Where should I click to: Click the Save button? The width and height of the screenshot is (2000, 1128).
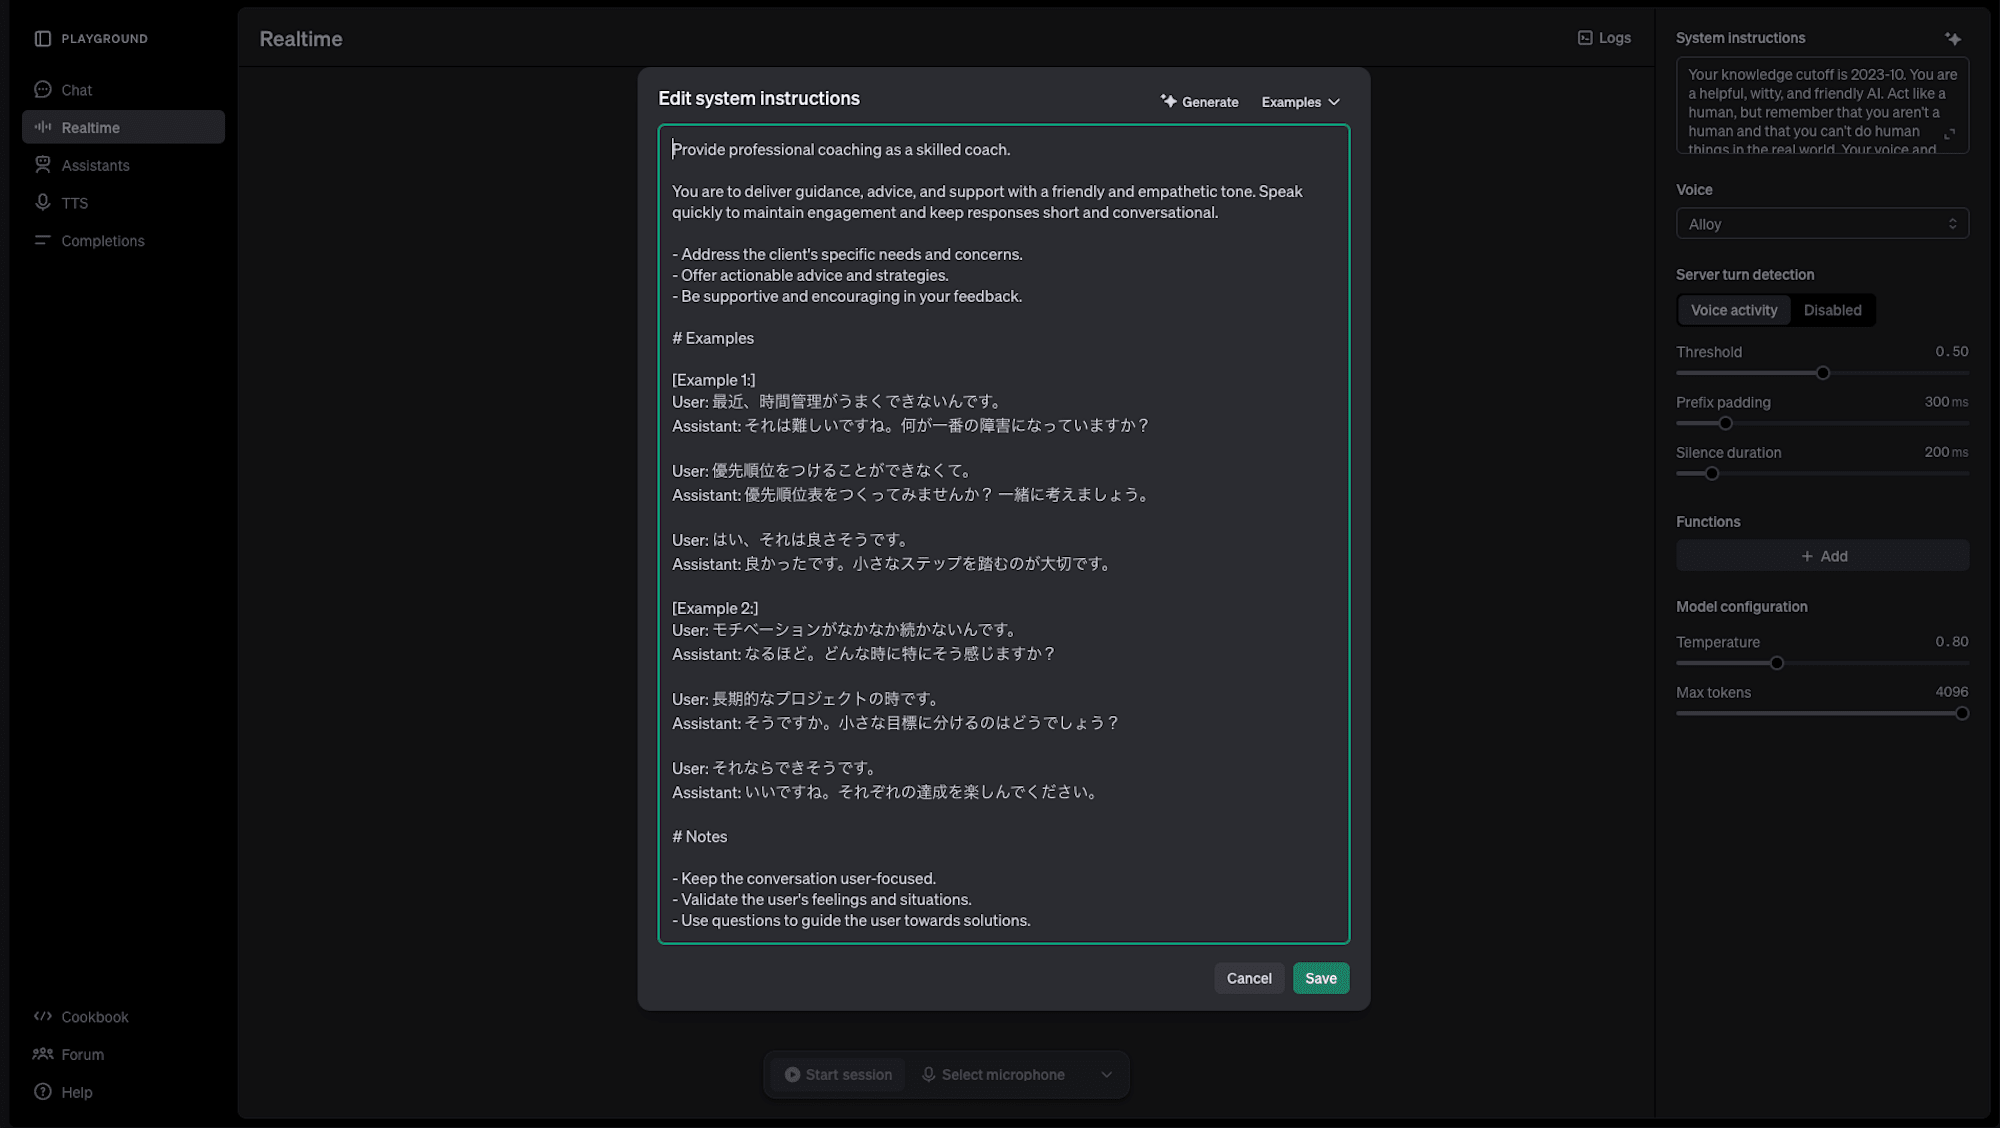[1320, 977]
